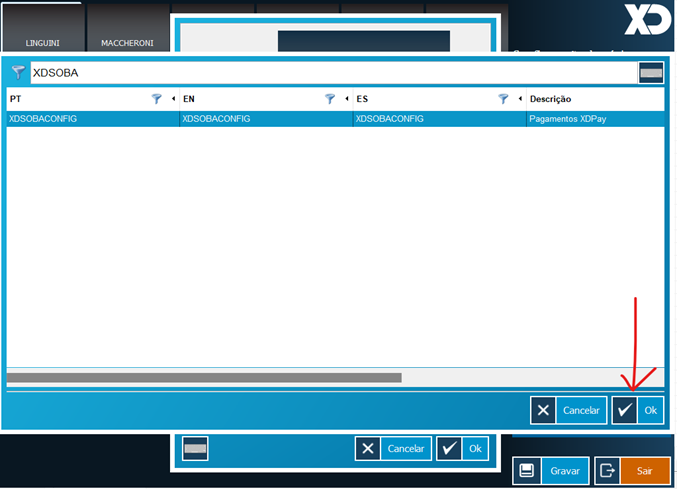Select the LINGUINI tab
Screen dimensions: 677x489
coord(45,44)
